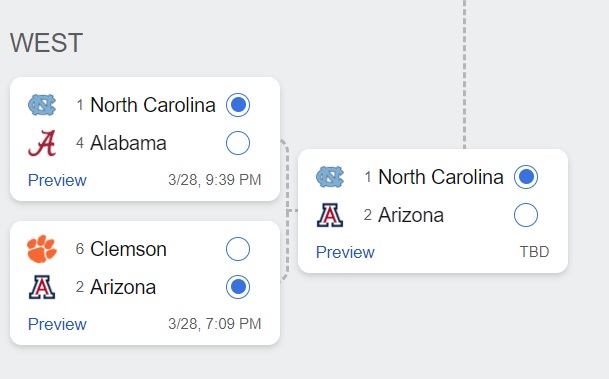Select Clemson as the winner radio button
The width and height of the screenshot is (609, 379).
[x=238, y=249]
